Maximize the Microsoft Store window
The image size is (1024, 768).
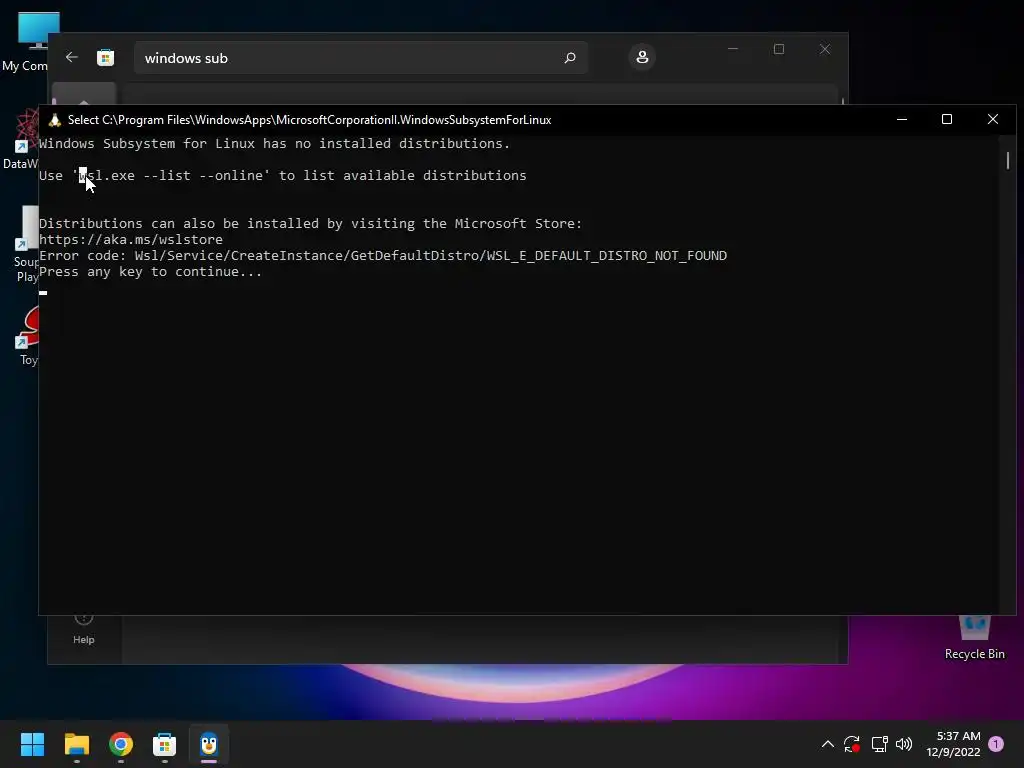pyautogui.click(x=778, y=49)
